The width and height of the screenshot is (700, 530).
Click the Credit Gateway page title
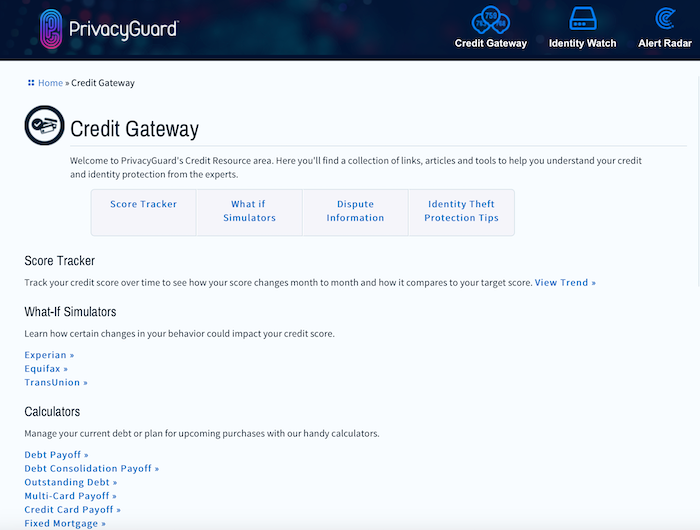pyautogui.click(x=134, y=129)
